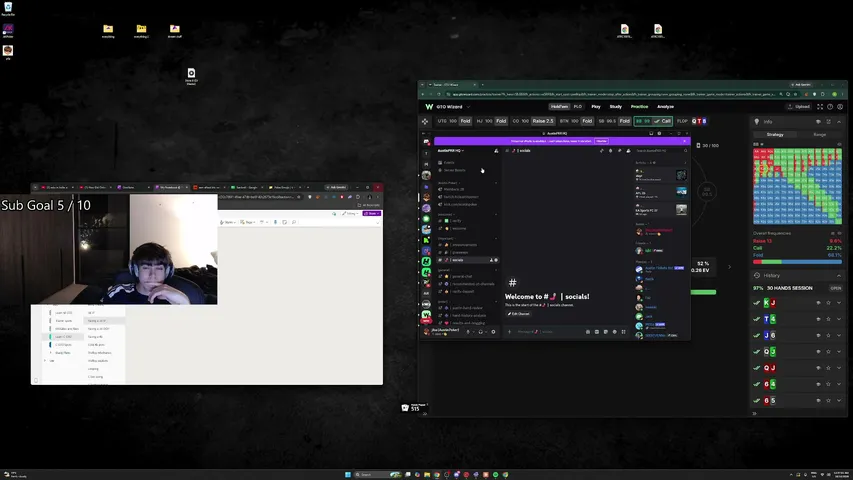The height and width of the screenshot is (480, 853).
Task: Open the 30 hands session OPEN button
Action: pyautogui.click(x=836, y=288)
